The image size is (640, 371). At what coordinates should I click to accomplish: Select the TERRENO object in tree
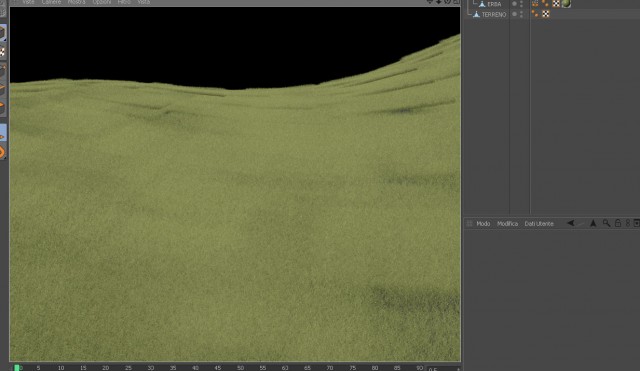(494, 15)
